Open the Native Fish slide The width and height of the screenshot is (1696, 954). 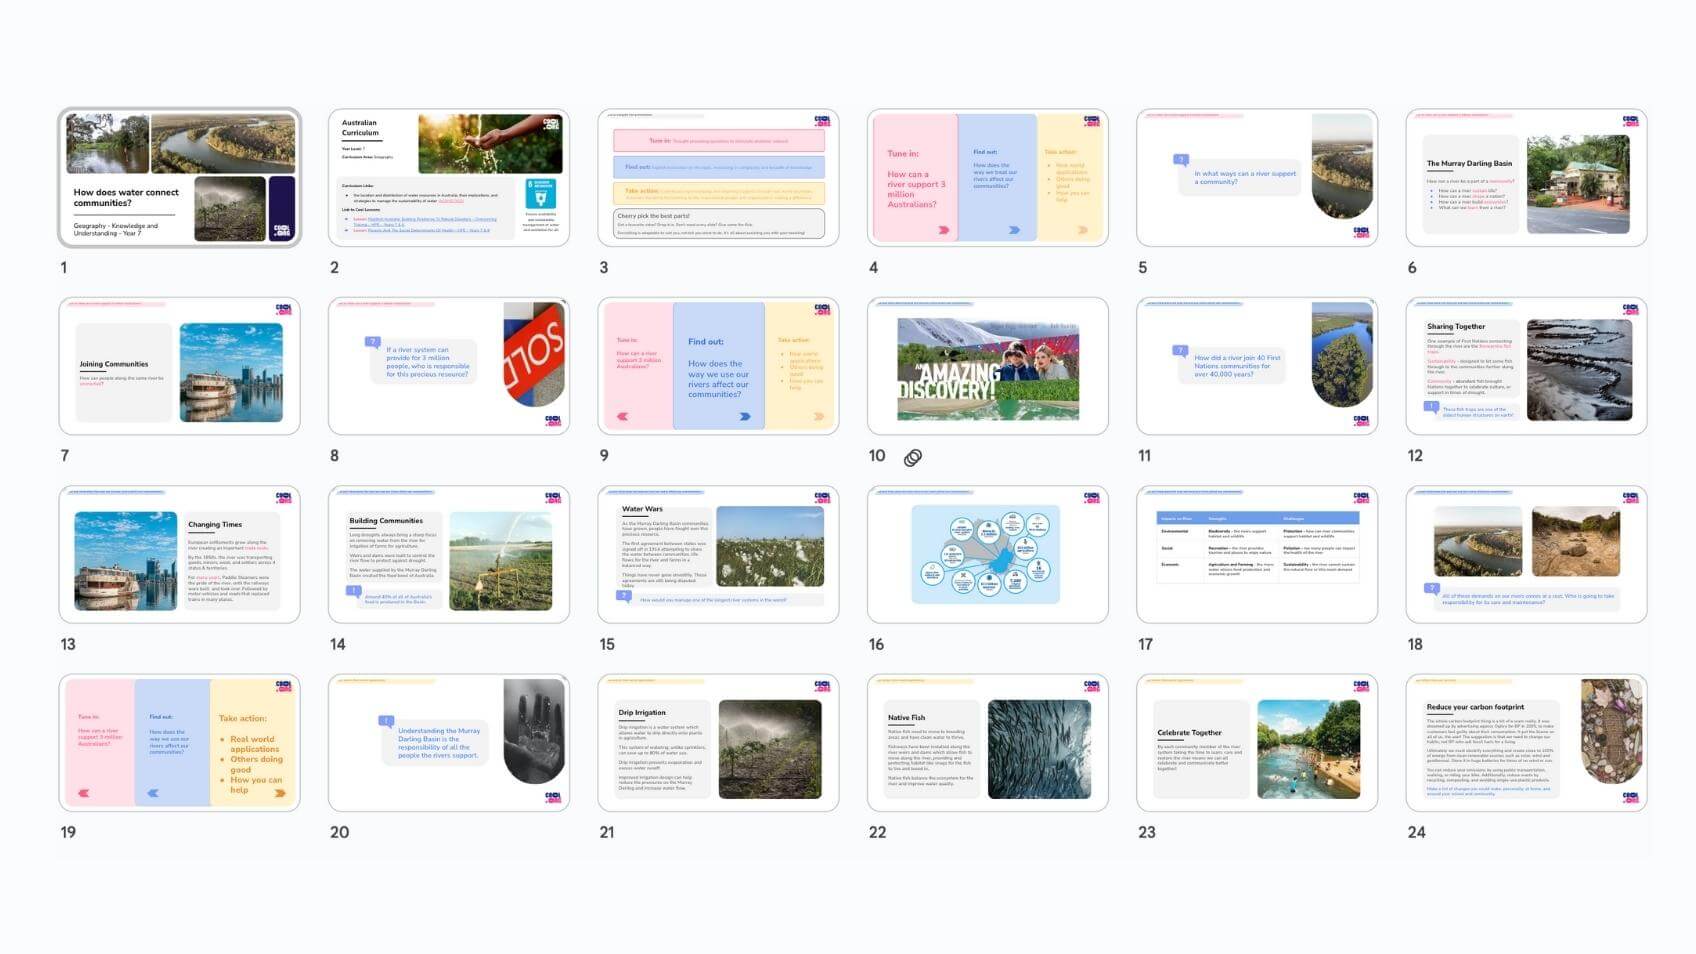[987, 742]
